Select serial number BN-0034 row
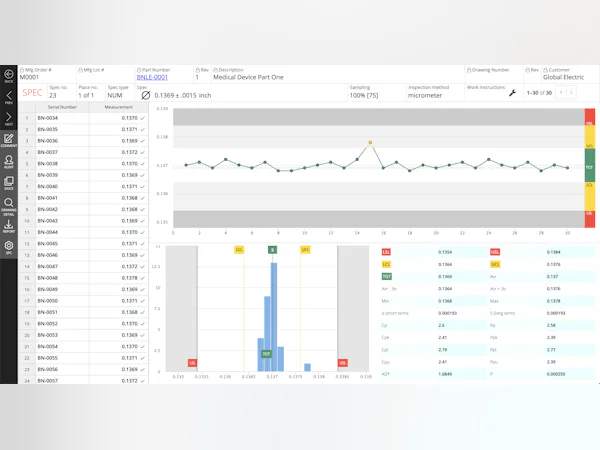The width and height of the screenshot is (600, 450). (83, 118)
